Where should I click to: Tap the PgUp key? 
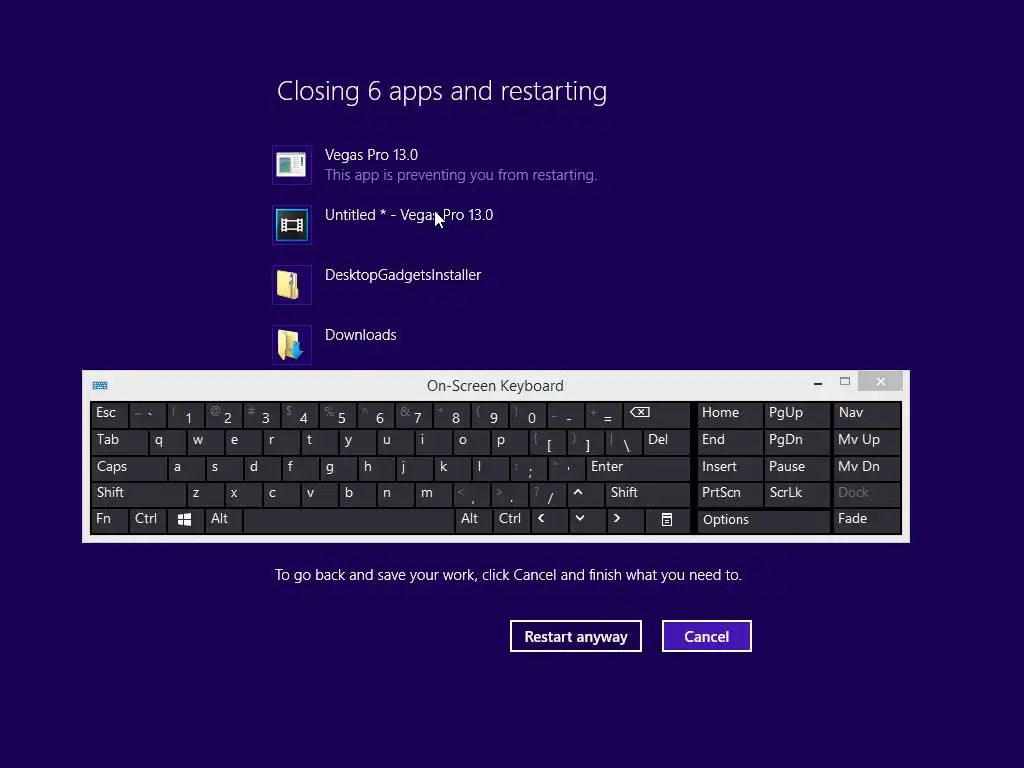click(796, 415)
